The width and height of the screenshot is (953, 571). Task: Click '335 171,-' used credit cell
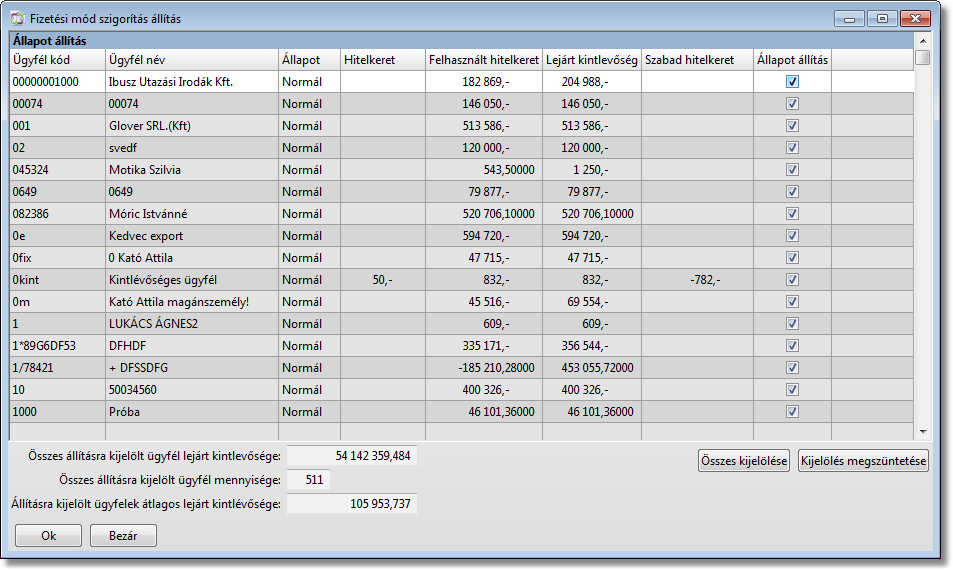(x=484, y=345)
